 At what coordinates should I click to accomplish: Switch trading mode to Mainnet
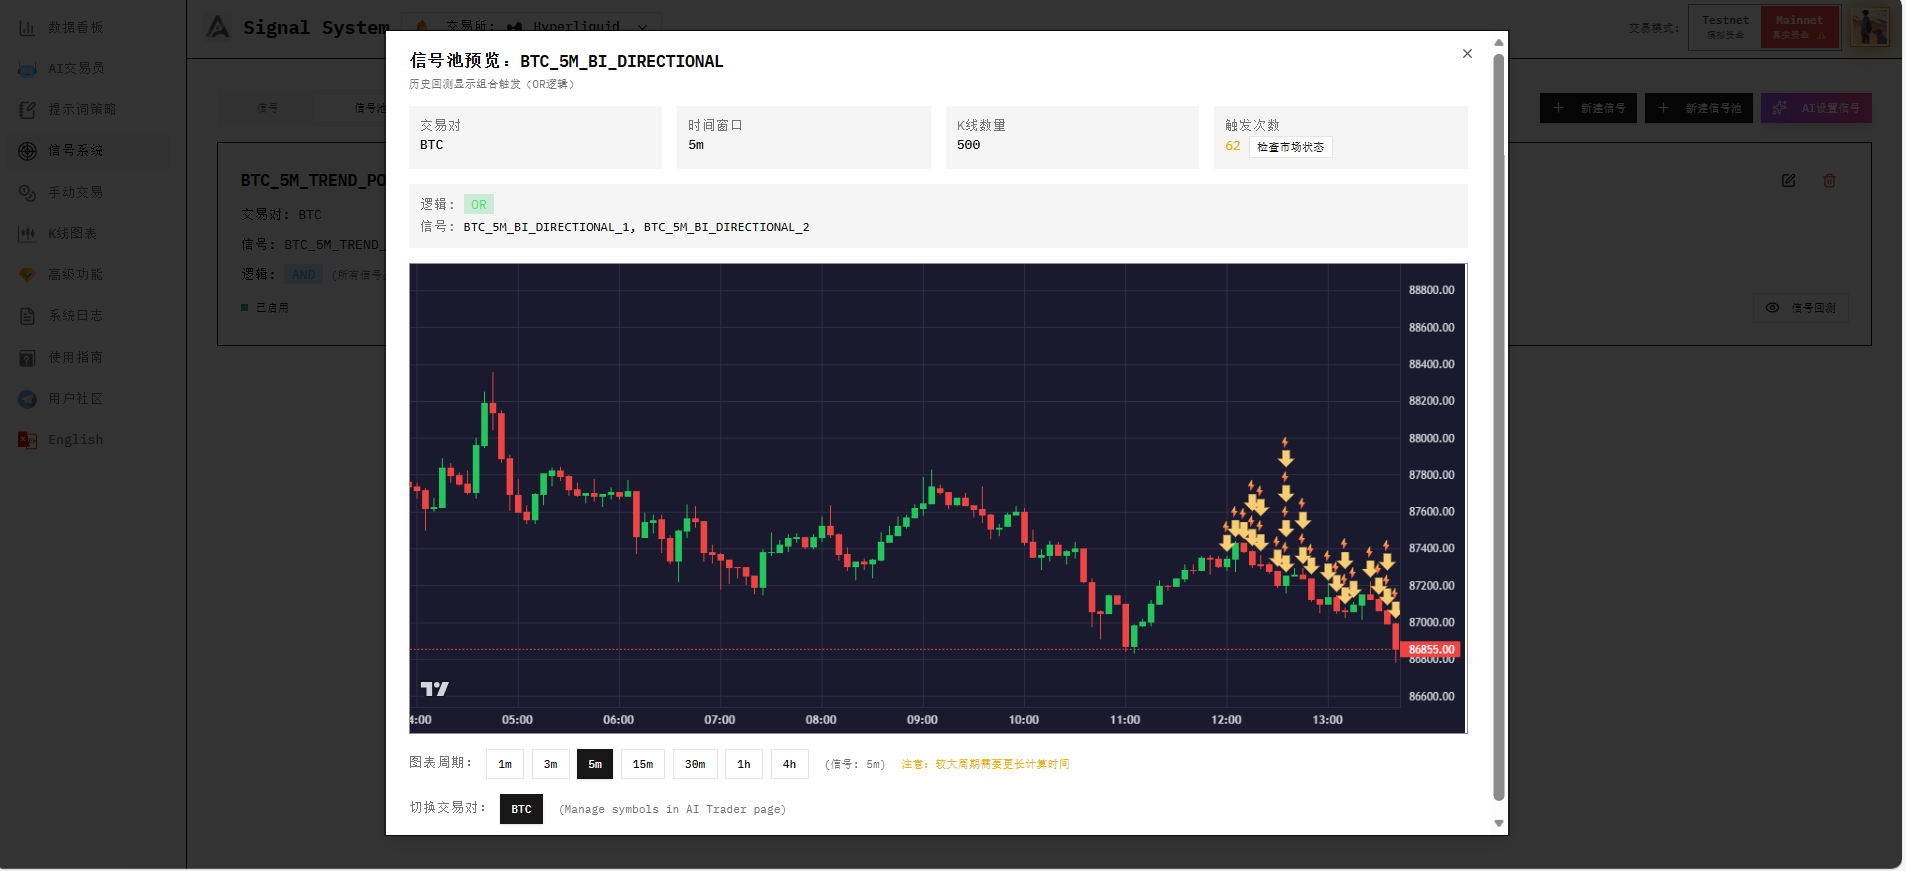click(1799, 27)
